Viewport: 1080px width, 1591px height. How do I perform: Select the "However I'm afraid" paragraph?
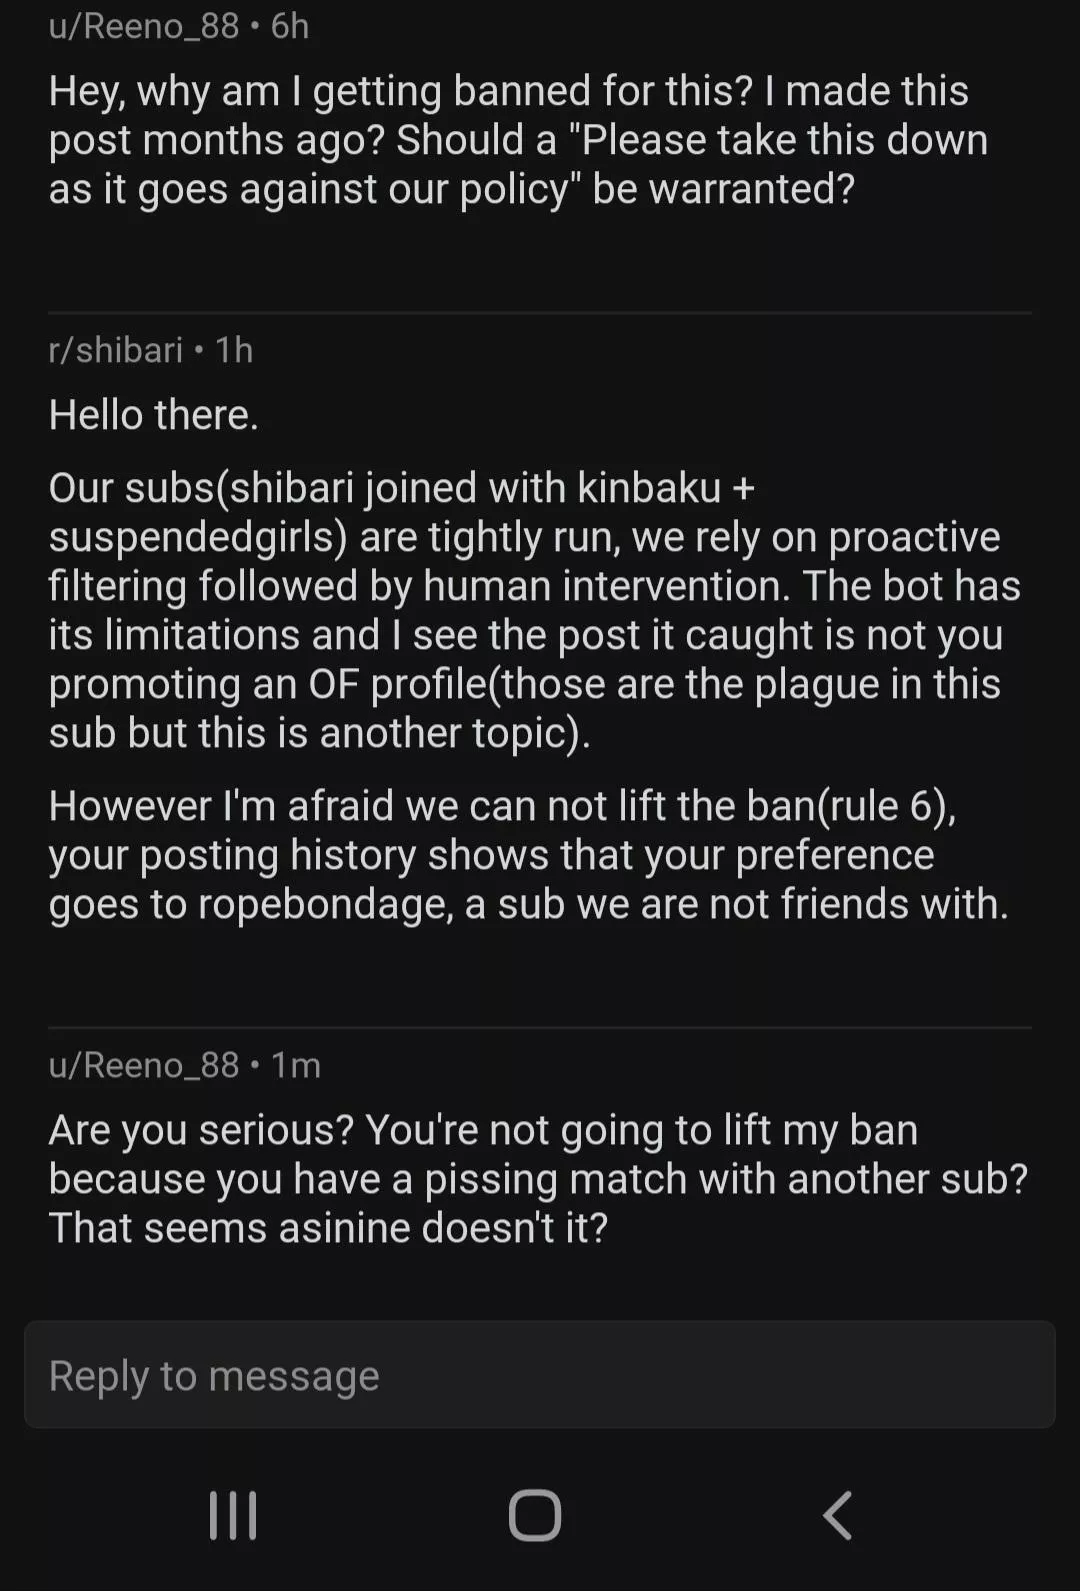[528, 855]
